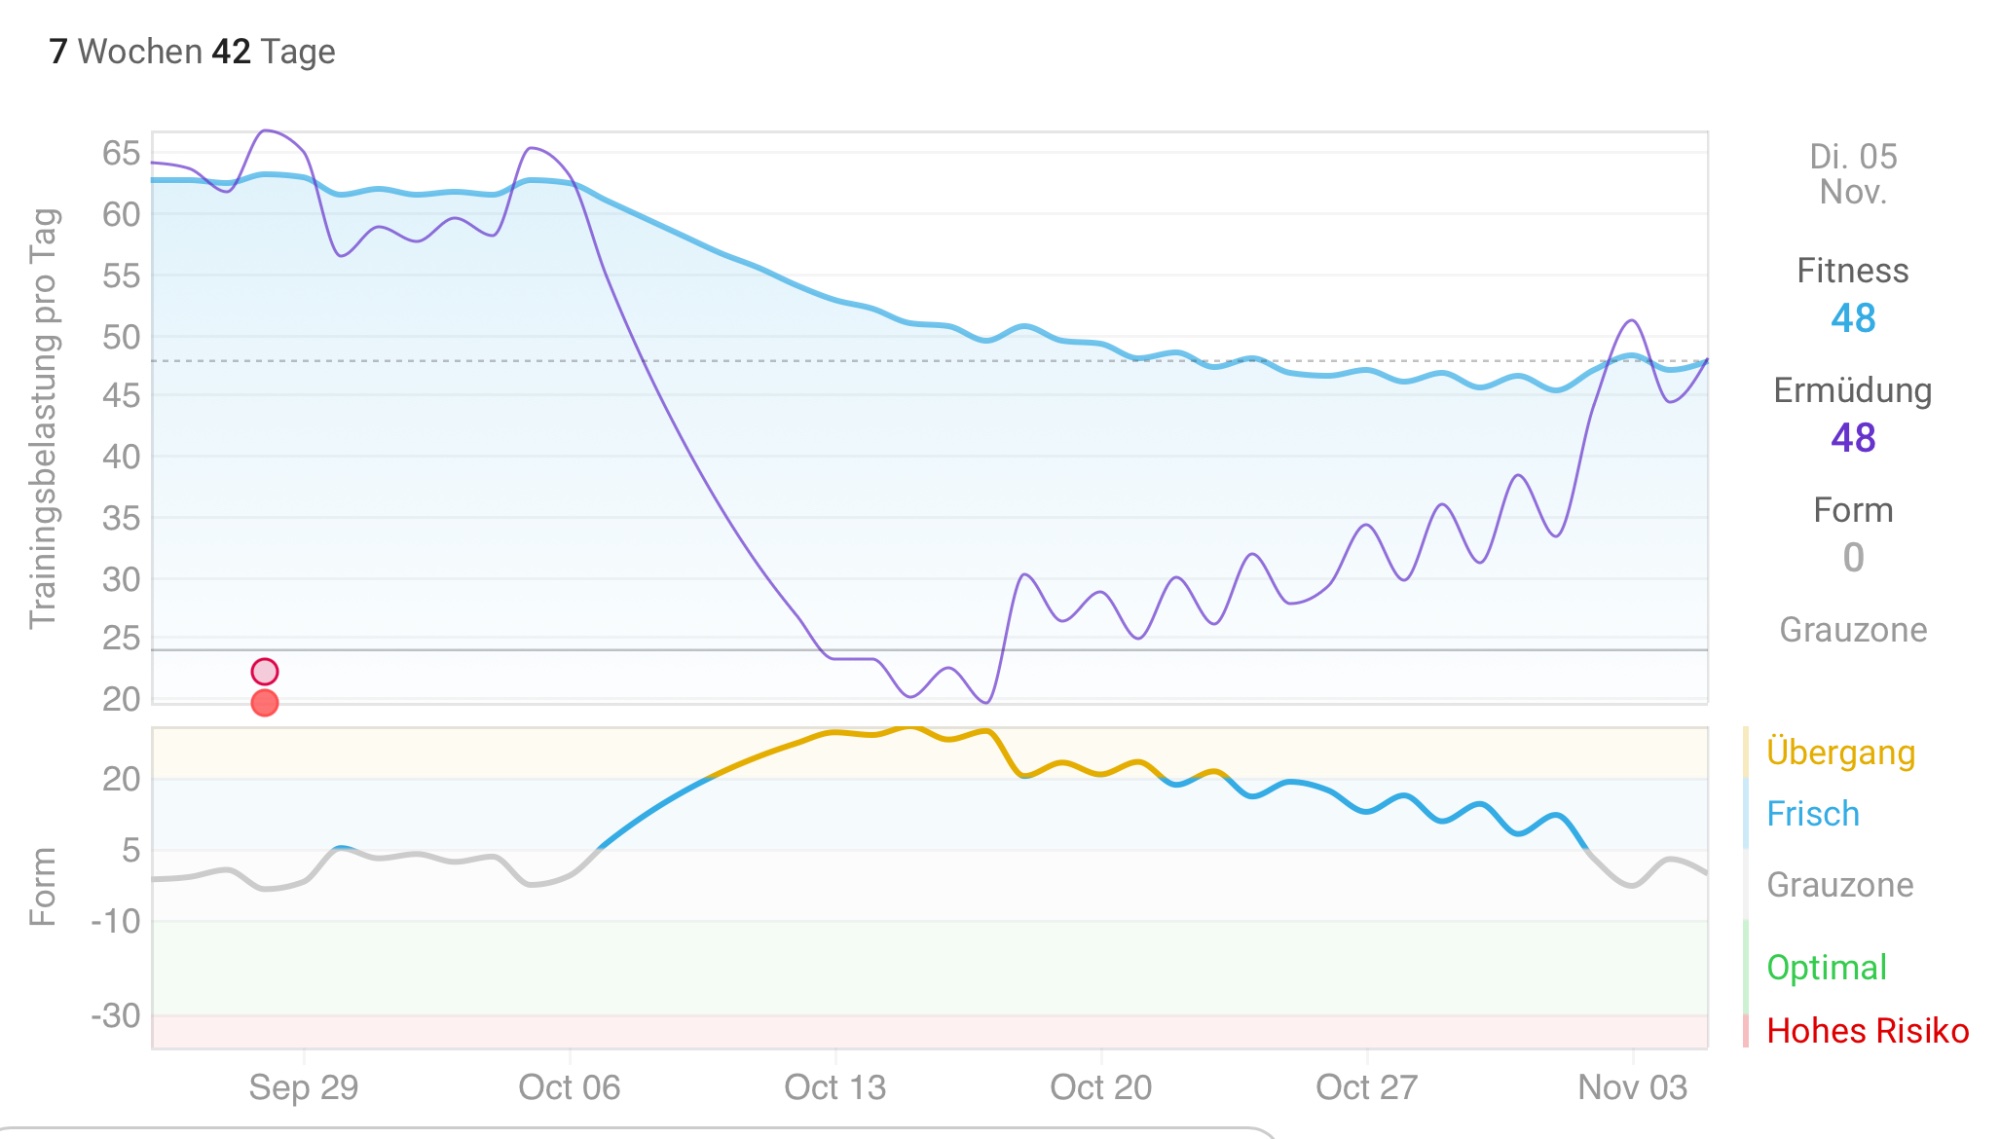Click the "Trainingsbelastung pro Tag" axis title
This screenshot has height=1139, width=2000.
pyautogui.click(x=44, y=418)
